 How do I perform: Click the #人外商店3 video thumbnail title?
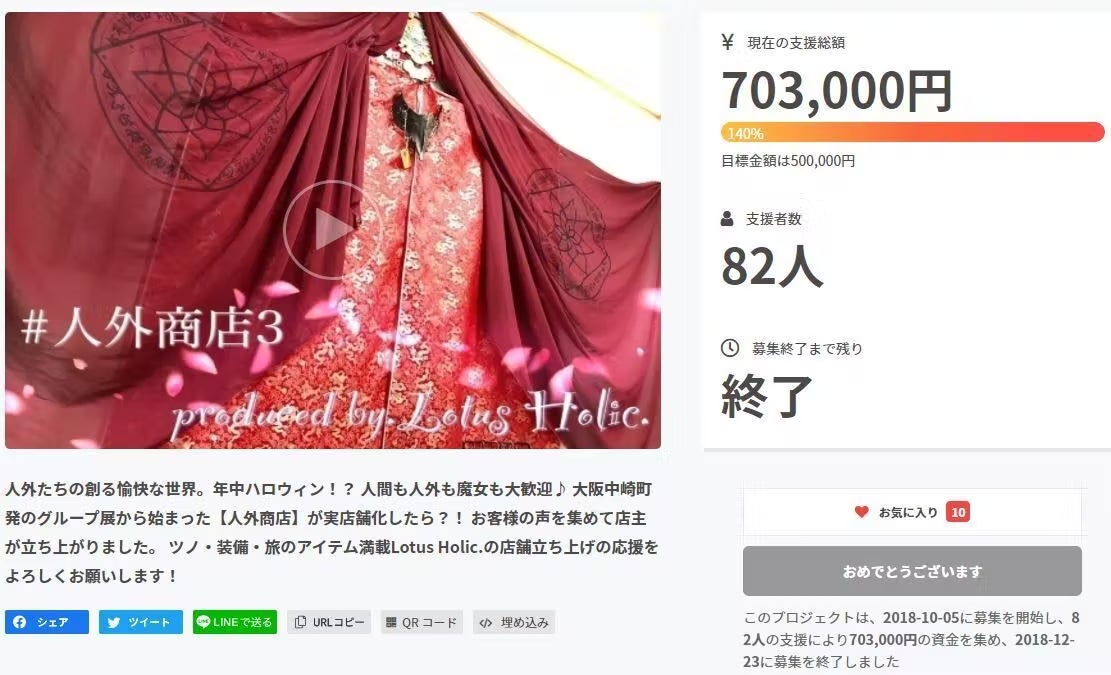[152, 329]
